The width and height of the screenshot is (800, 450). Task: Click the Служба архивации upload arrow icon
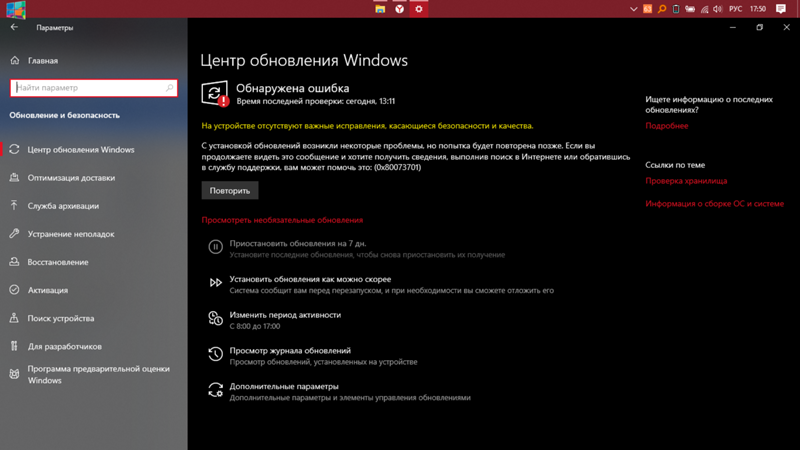[x=14, y=205]
